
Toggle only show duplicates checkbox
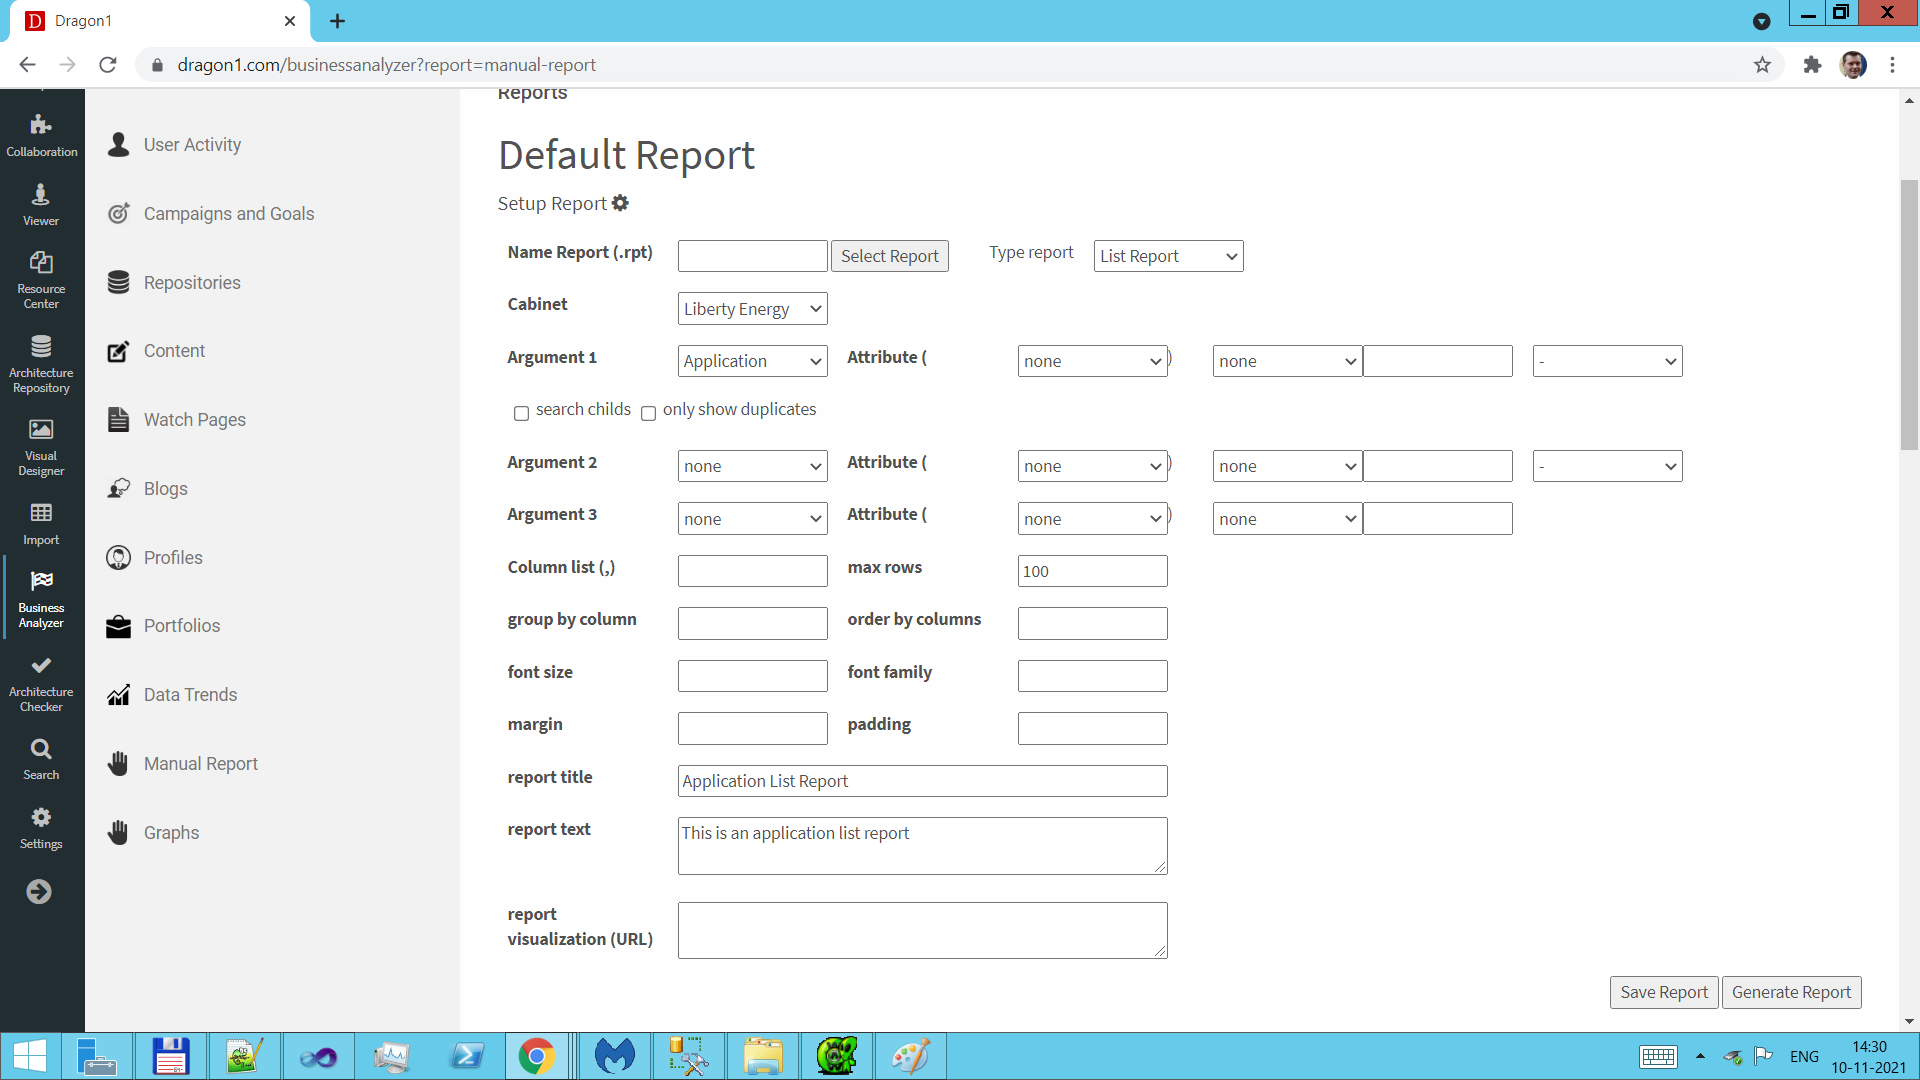coord(648,413)
